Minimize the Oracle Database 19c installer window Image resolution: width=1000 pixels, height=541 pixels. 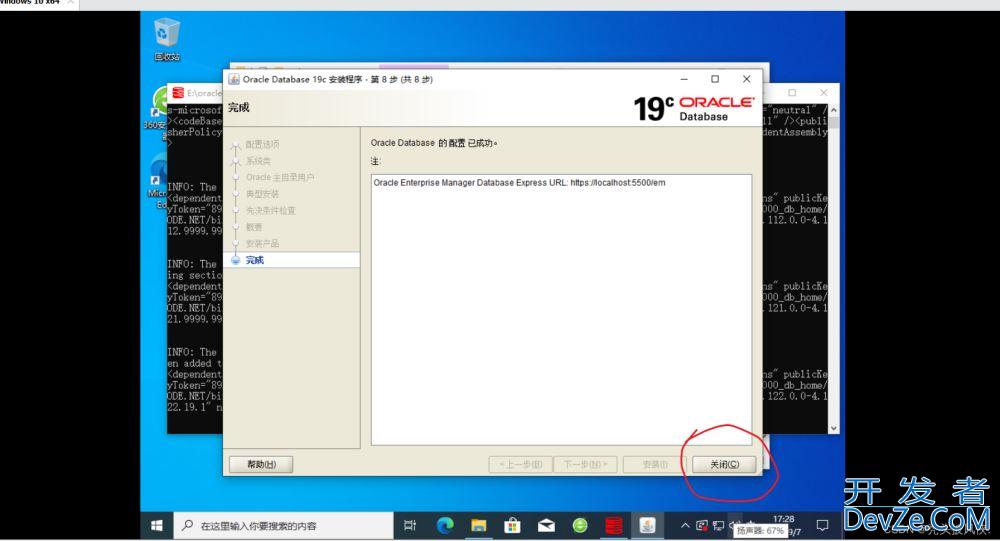click(x=684, y=79)
